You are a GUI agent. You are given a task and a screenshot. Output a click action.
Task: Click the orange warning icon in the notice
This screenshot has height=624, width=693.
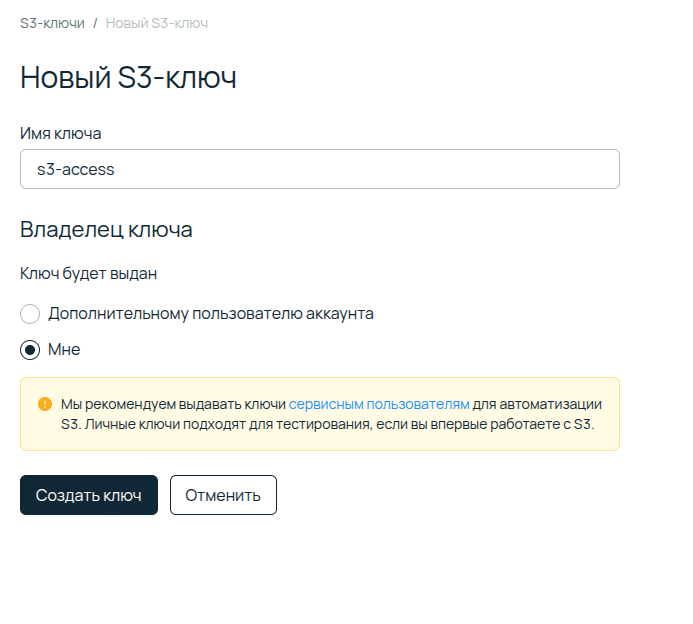pos(45,404)
